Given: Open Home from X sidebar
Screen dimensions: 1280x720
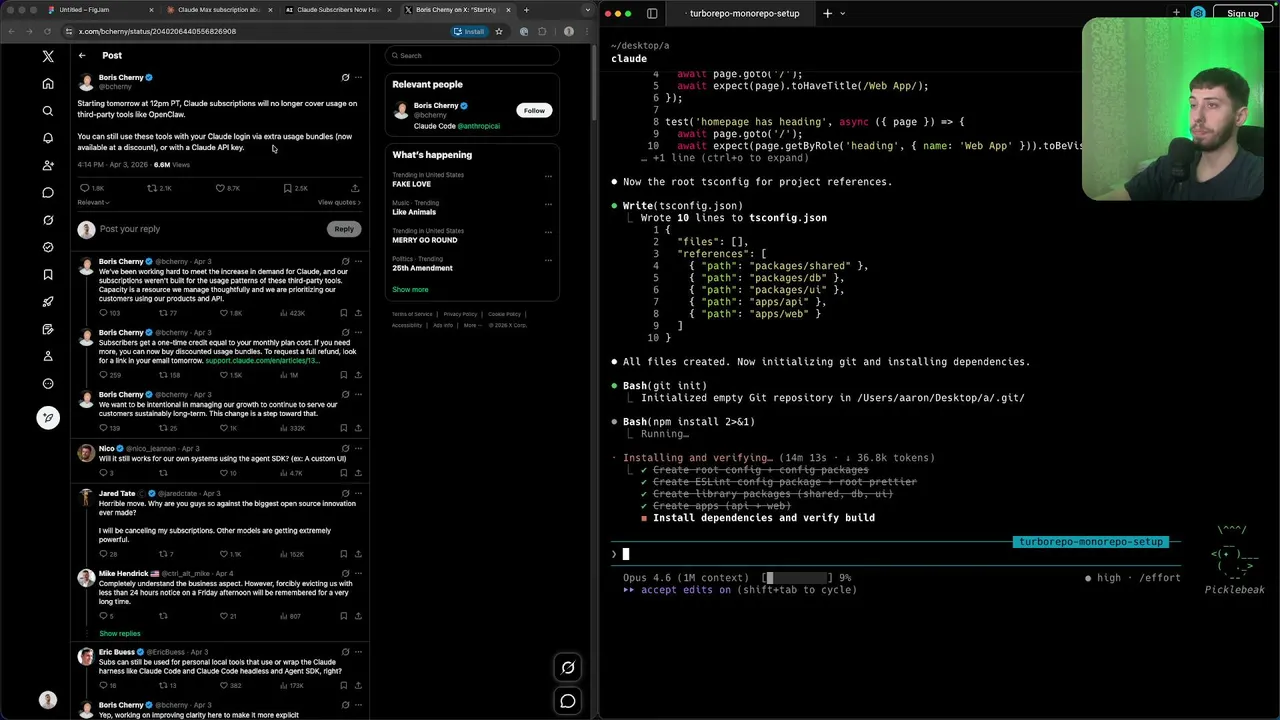Looking at the screenshot, I should point(48,84).
